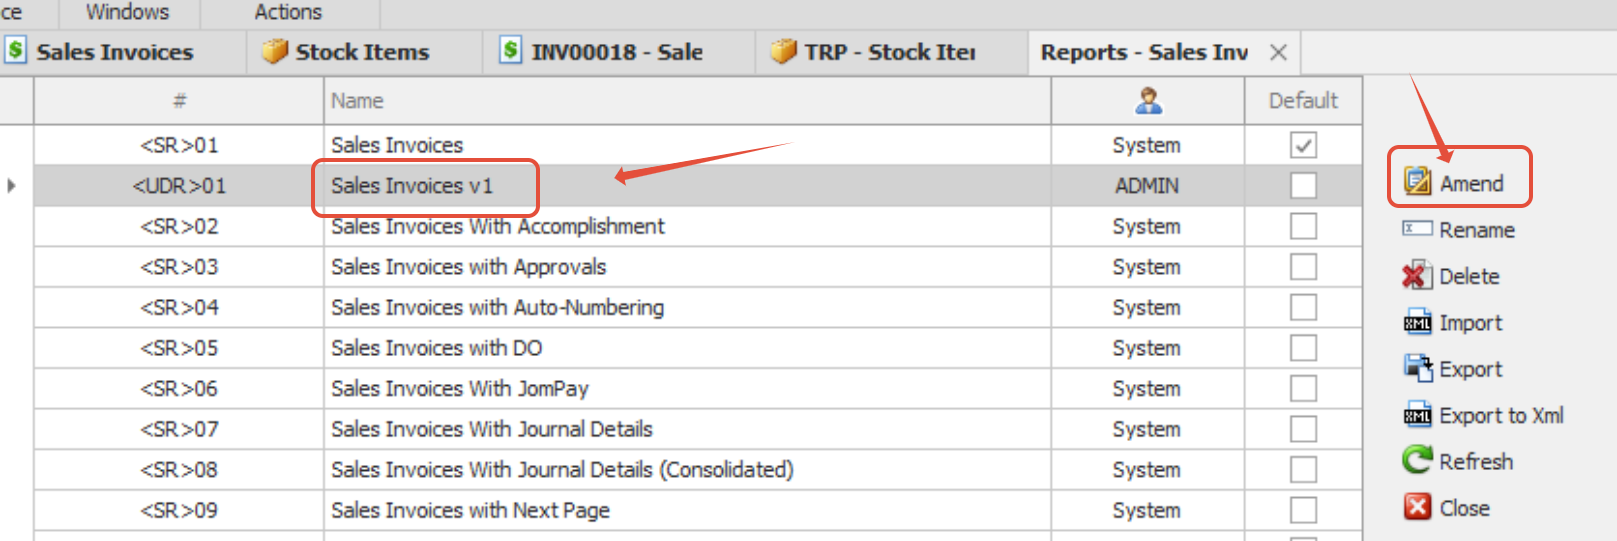Switch to the INV00018 - Sale tab
This screenshot has width=1617, height=541.
pyautogui.click(x=617, y=52)
